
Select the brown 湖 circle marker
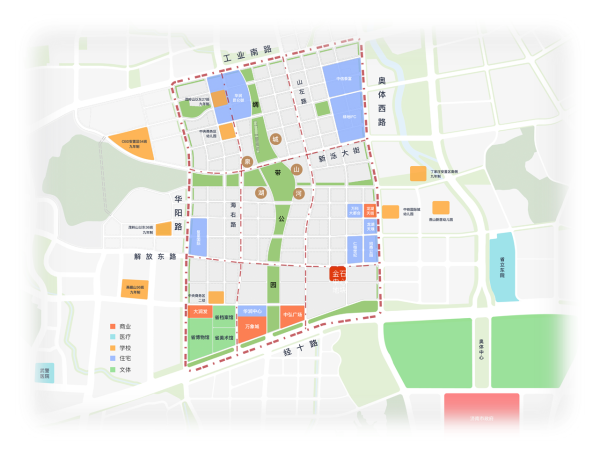tap(260, 192)
